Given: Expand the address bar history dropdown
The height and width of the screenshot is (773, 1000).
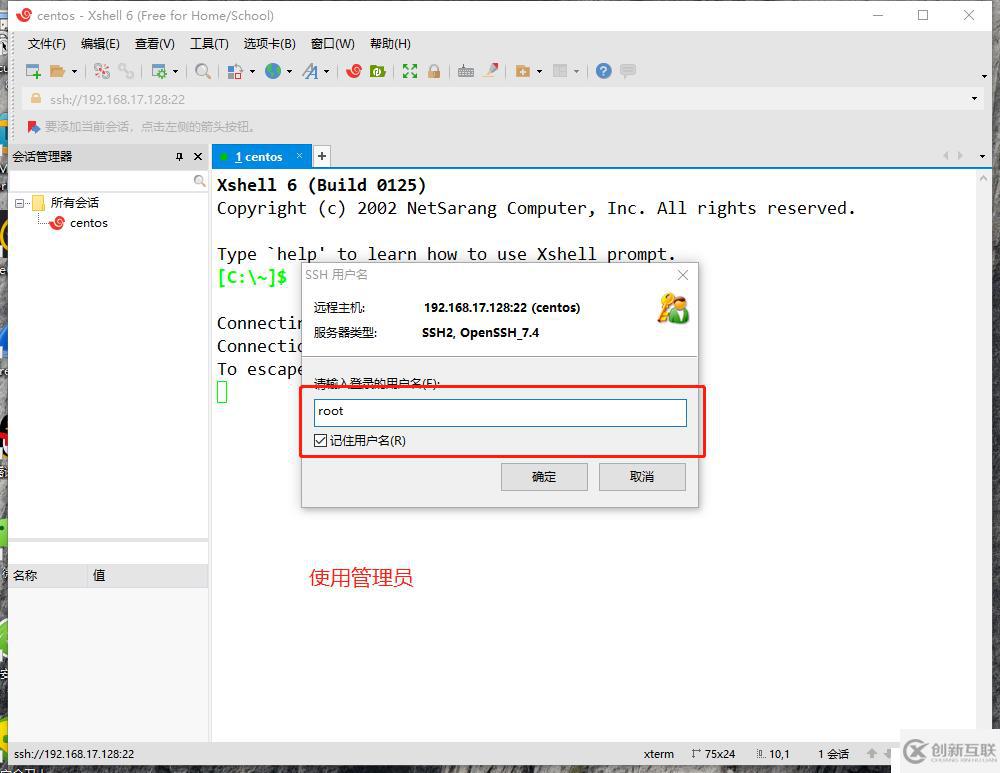Looking at the screenshot, I should coord(974,99).
